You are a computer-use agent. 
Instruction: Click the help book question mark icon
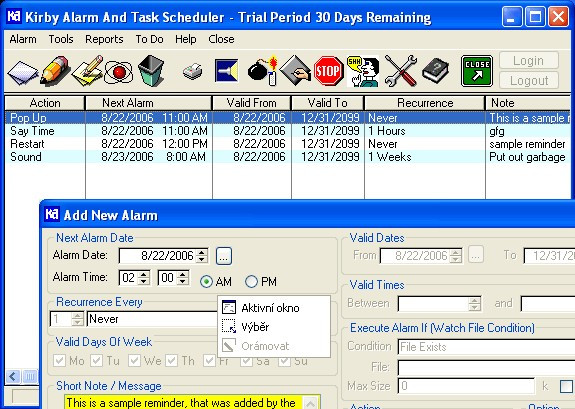click(435, 71)
